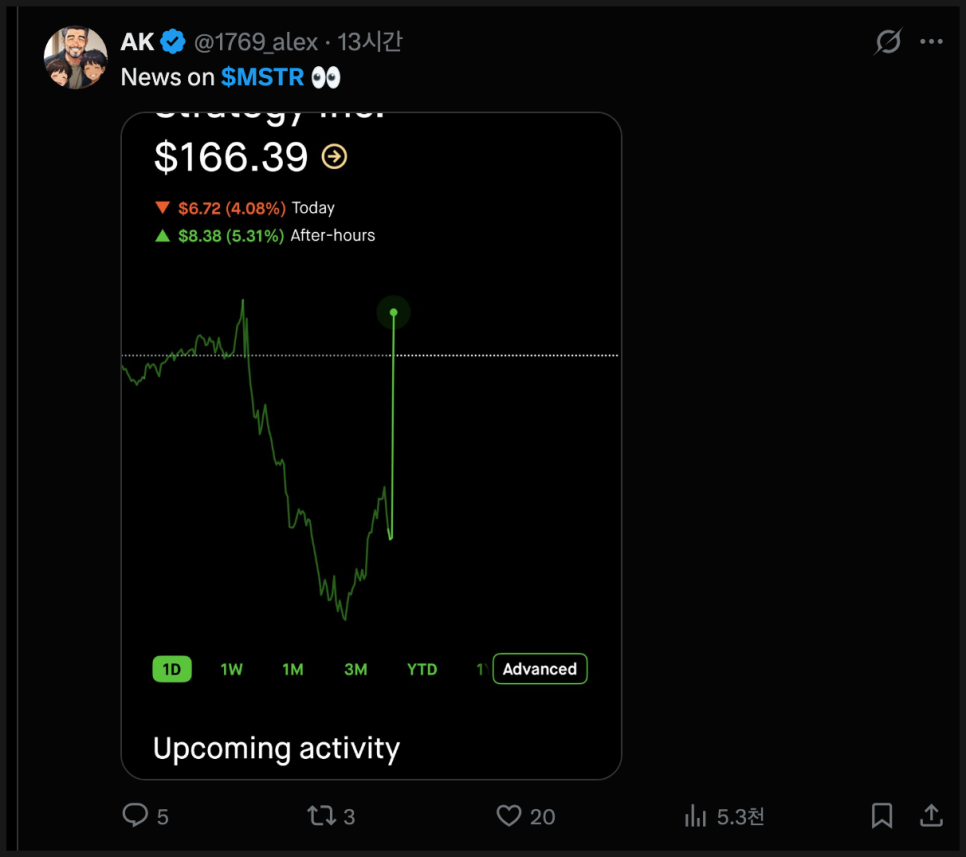Open the @1769_alex profile handle
Viewport: 966px width, 857px height.
(256, 42)
